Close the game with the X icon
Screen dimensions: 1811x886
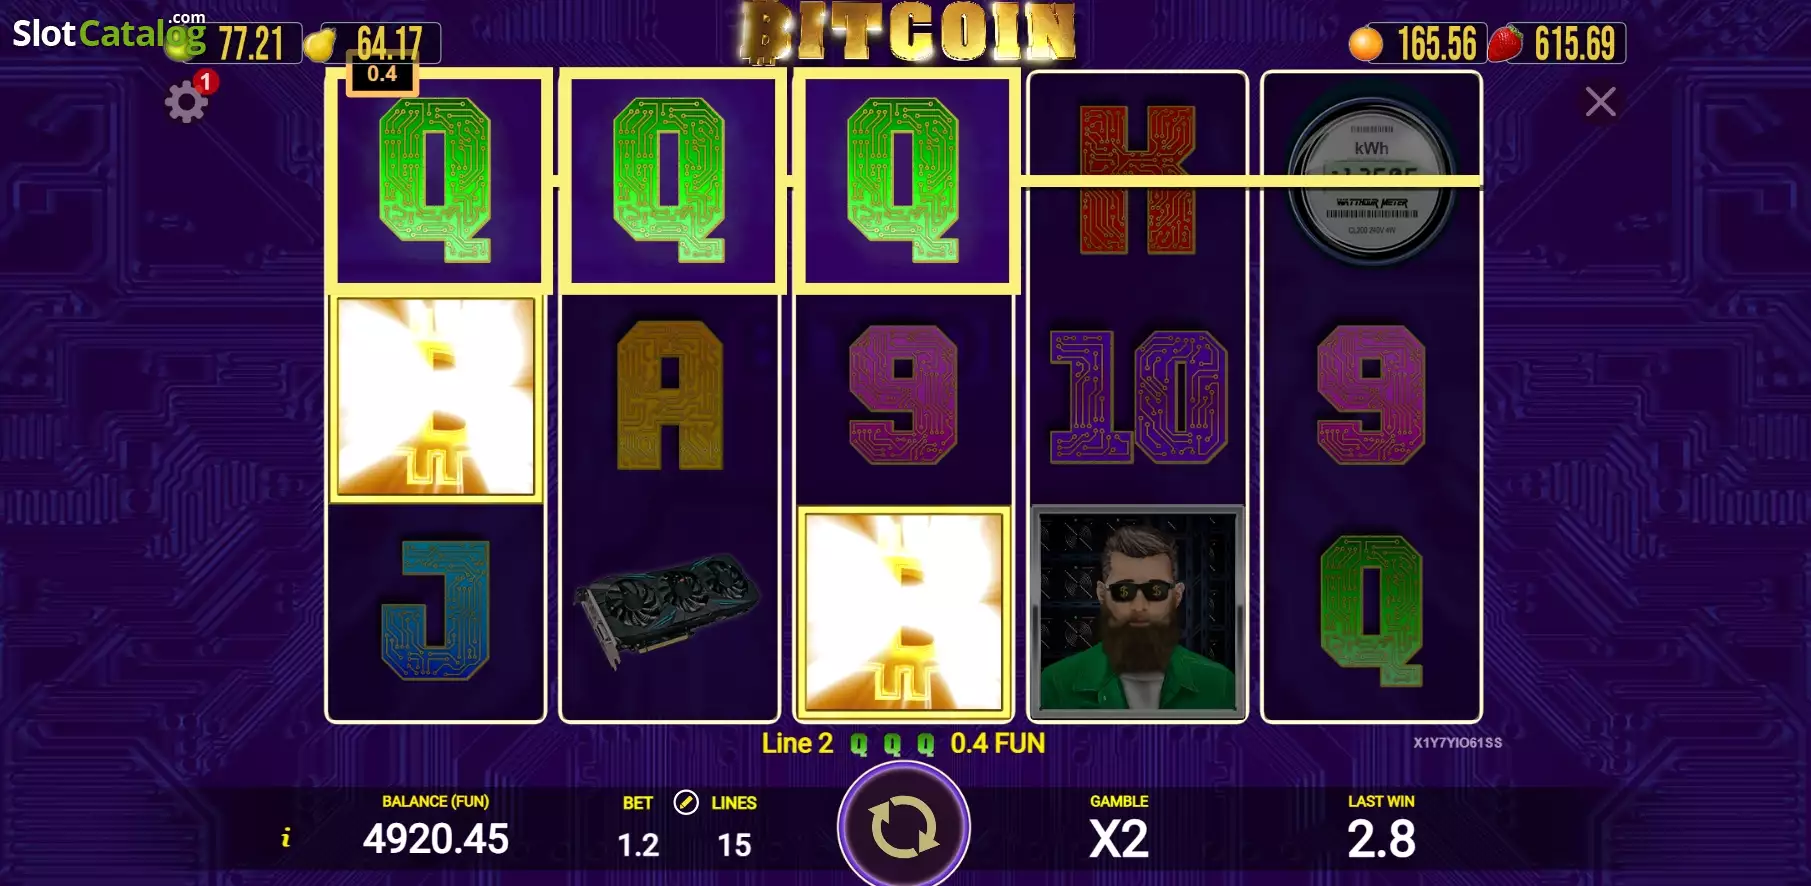(1600, 101)
